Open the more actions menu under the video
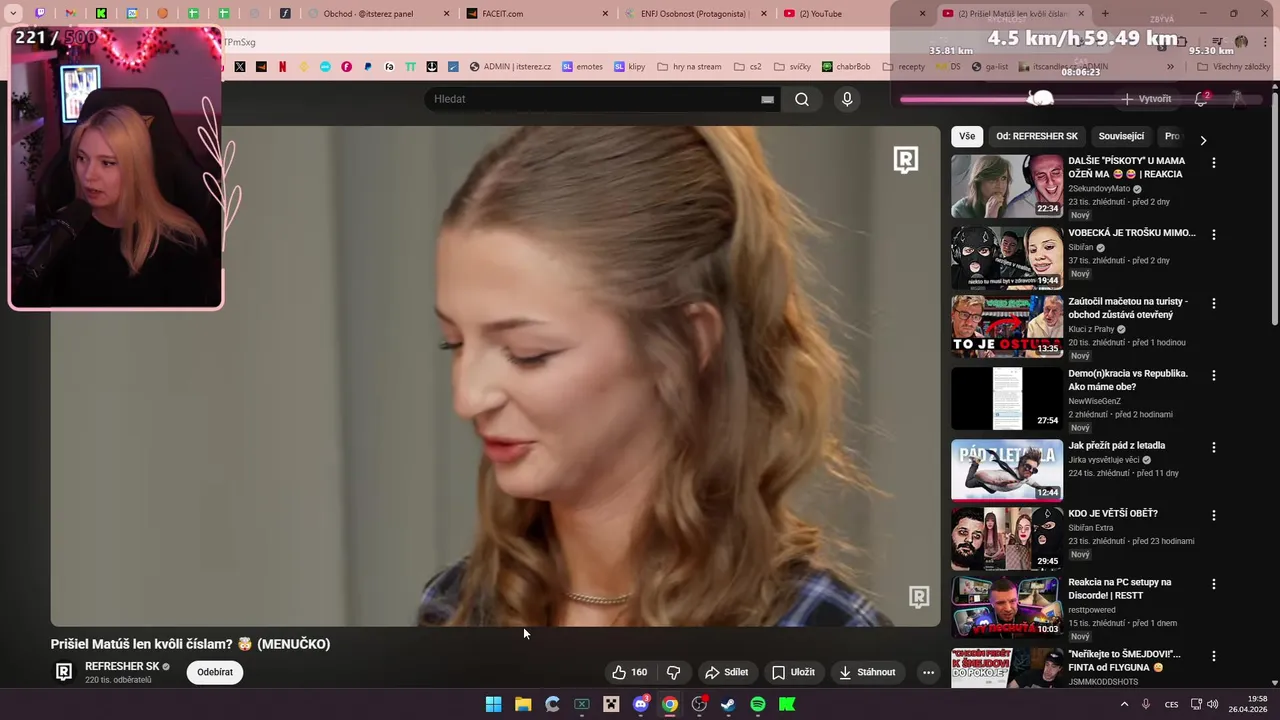Image resolution: width=1280 pixels, height=720 pixels. coord(928,672)
